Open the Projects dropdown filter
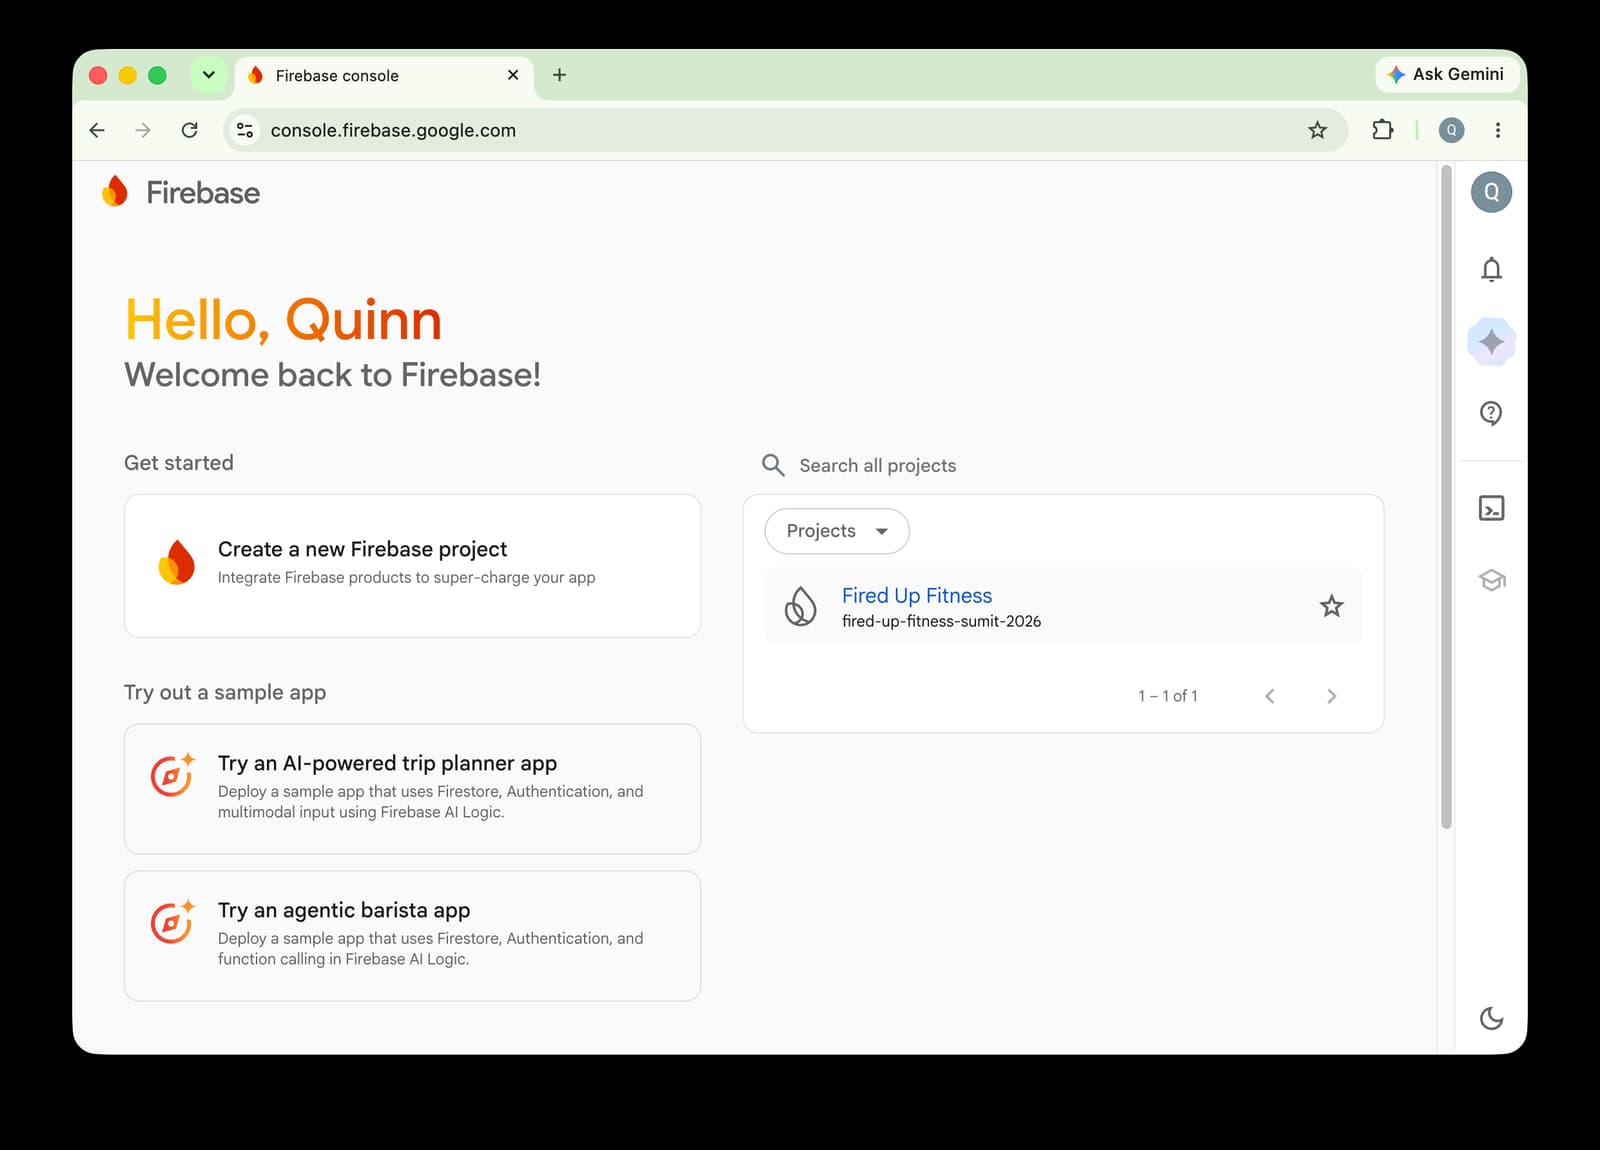Screen dimensions: 1600x1150 pos(837,531)
